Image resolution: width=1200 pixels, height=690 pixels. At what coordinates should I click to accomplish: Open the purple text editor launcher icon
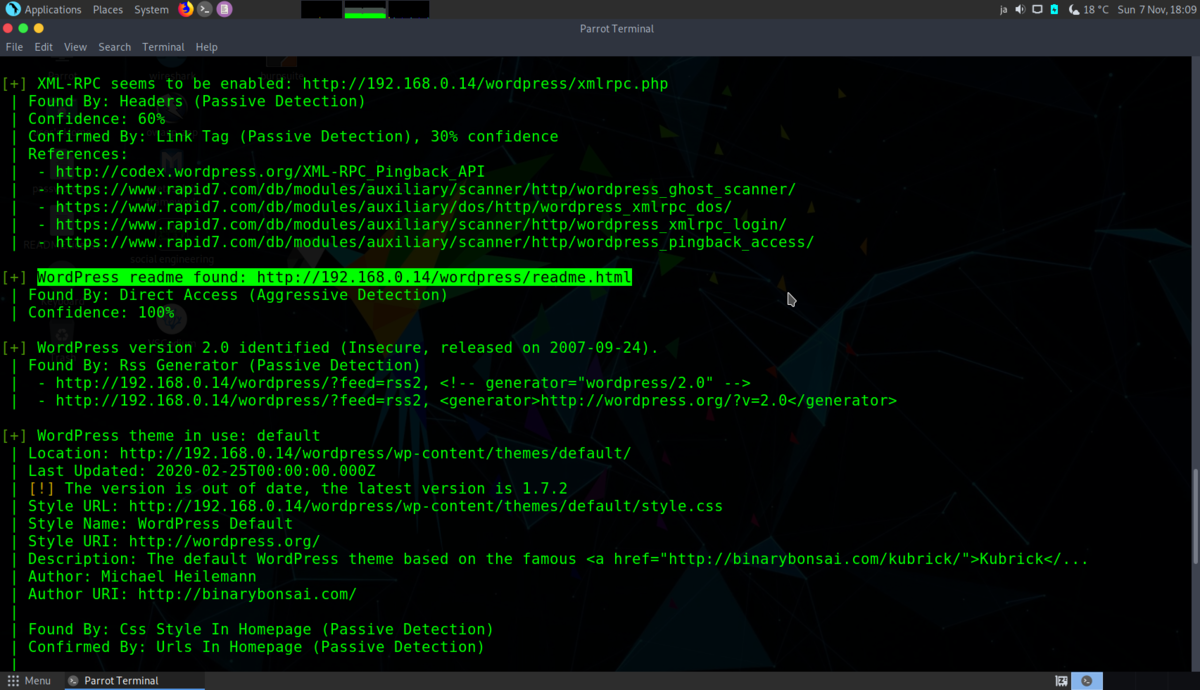point(224,9)
